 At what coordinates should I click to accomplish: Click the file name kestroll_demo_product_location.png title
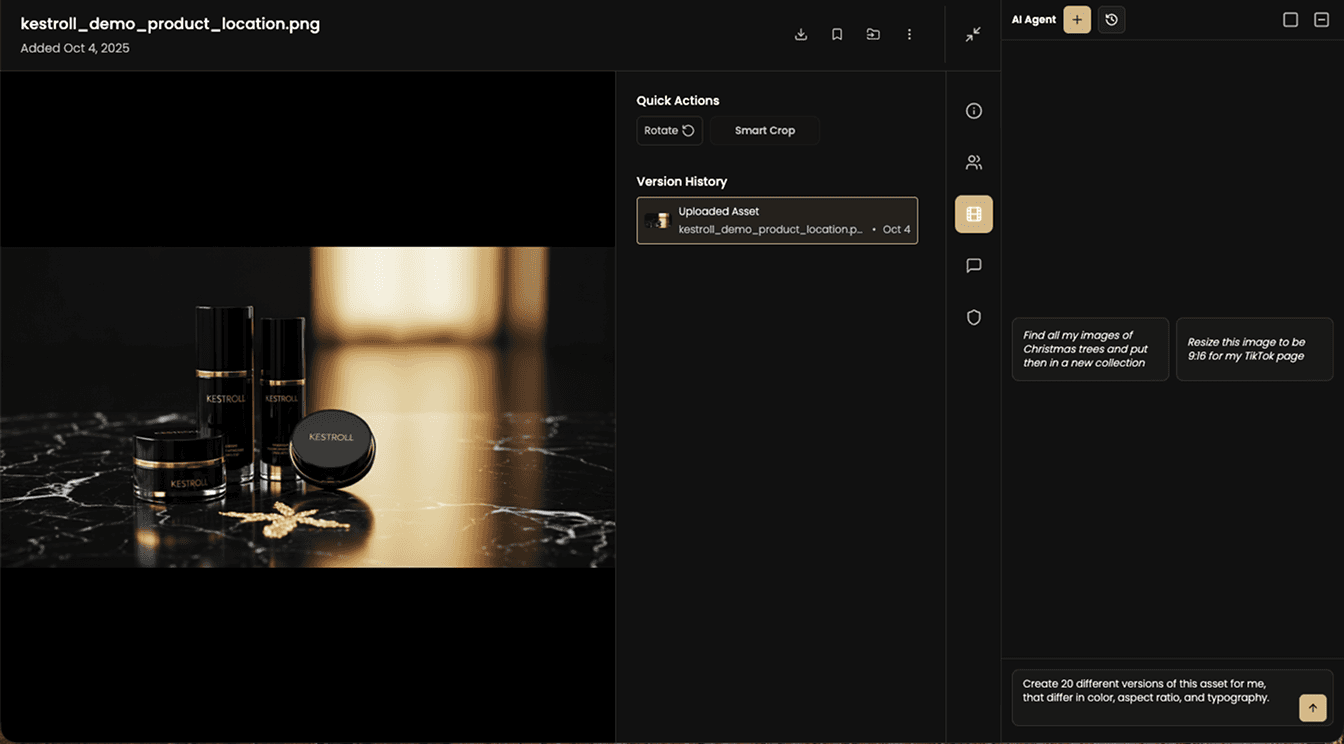(170, 24)
